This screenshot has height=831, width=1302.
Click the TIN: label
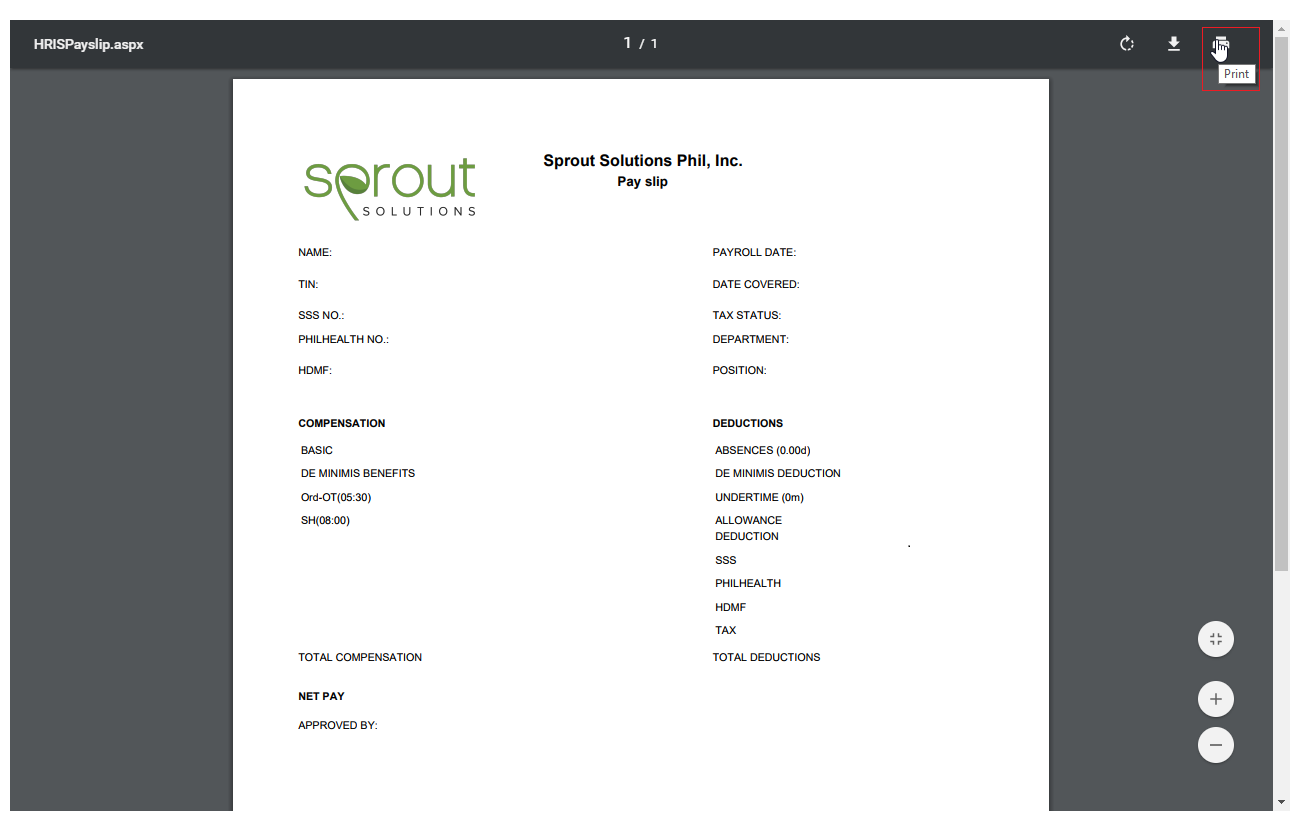coord(308,285)
